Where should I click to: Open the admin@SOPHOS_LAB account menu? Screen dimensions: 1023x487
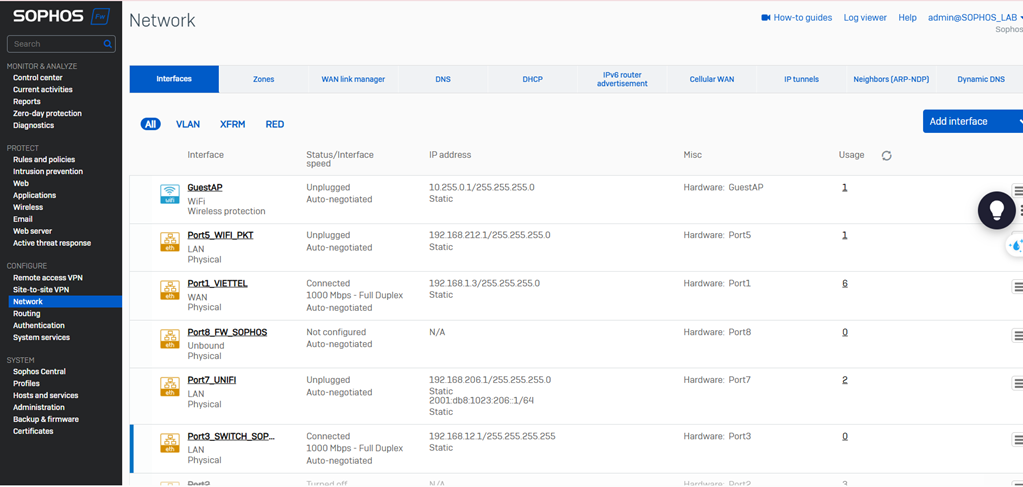coord(974,18)
